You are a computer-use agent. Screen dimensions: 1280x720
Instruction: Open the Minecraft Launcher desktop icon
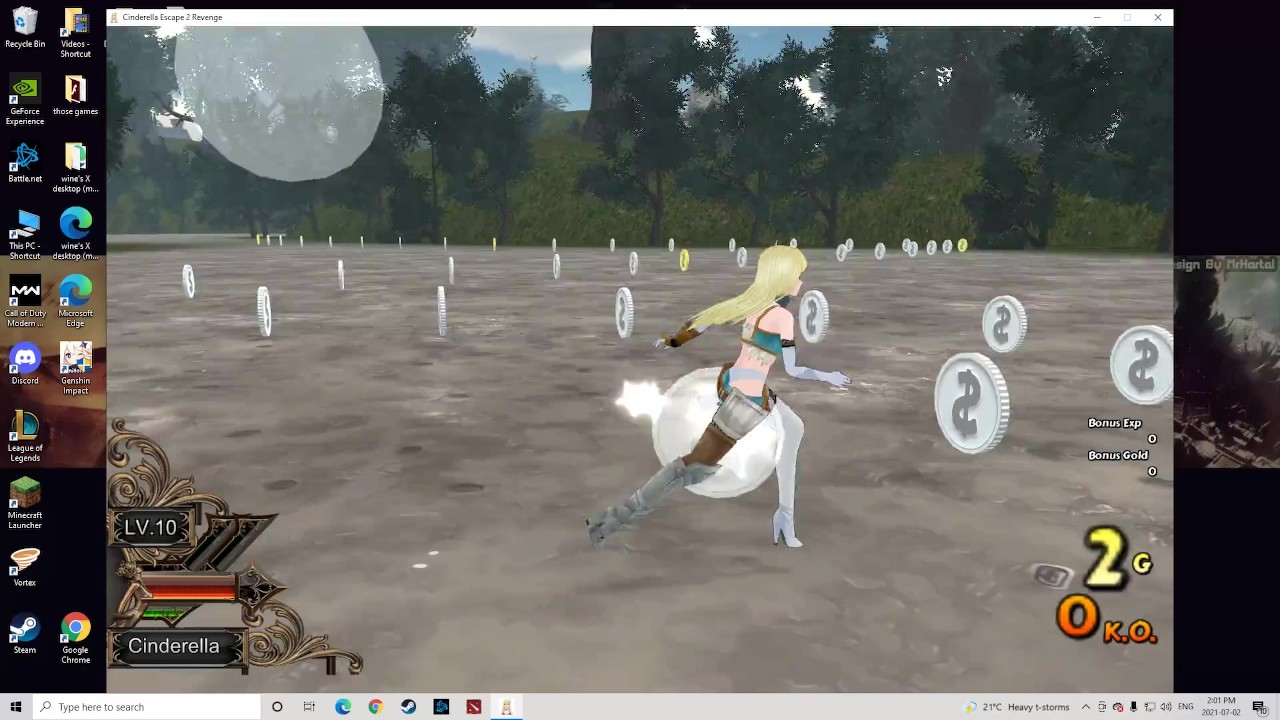pyautogui.click(x=25, y=504)
